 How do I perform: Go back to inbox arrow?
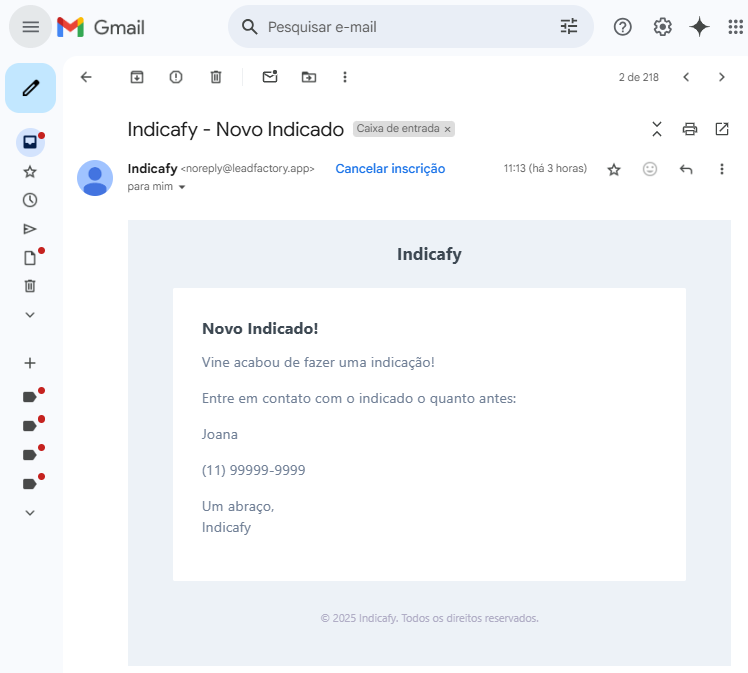point(86,77)
